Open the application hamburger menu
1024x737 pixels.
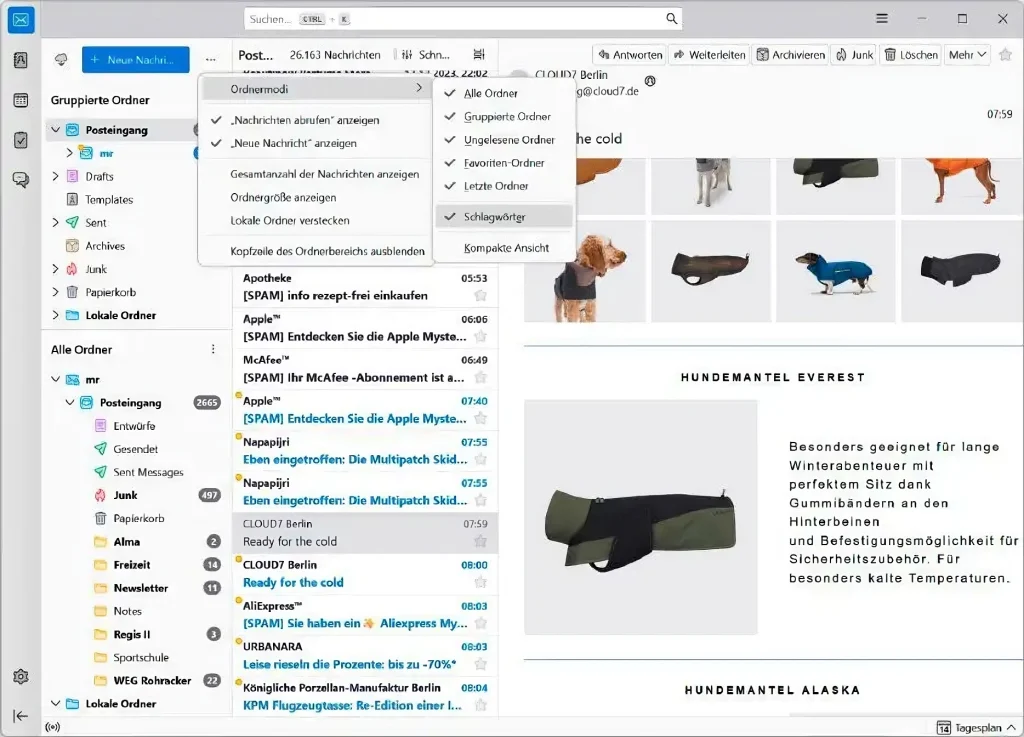point(881,18)
